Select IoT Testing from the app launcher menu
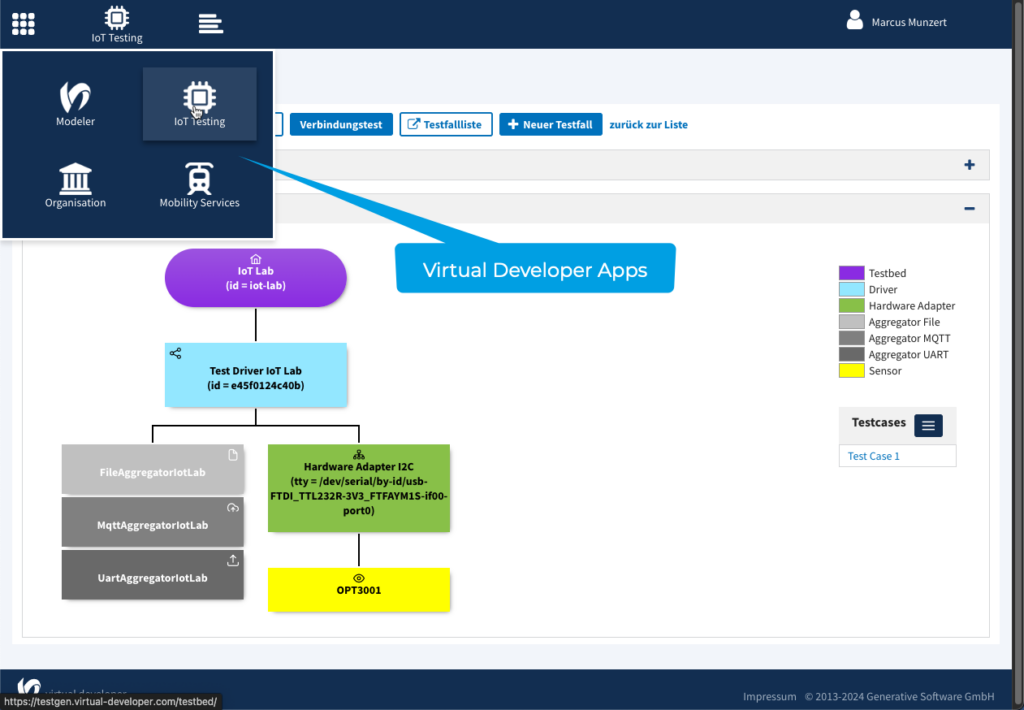 point(199,100)
